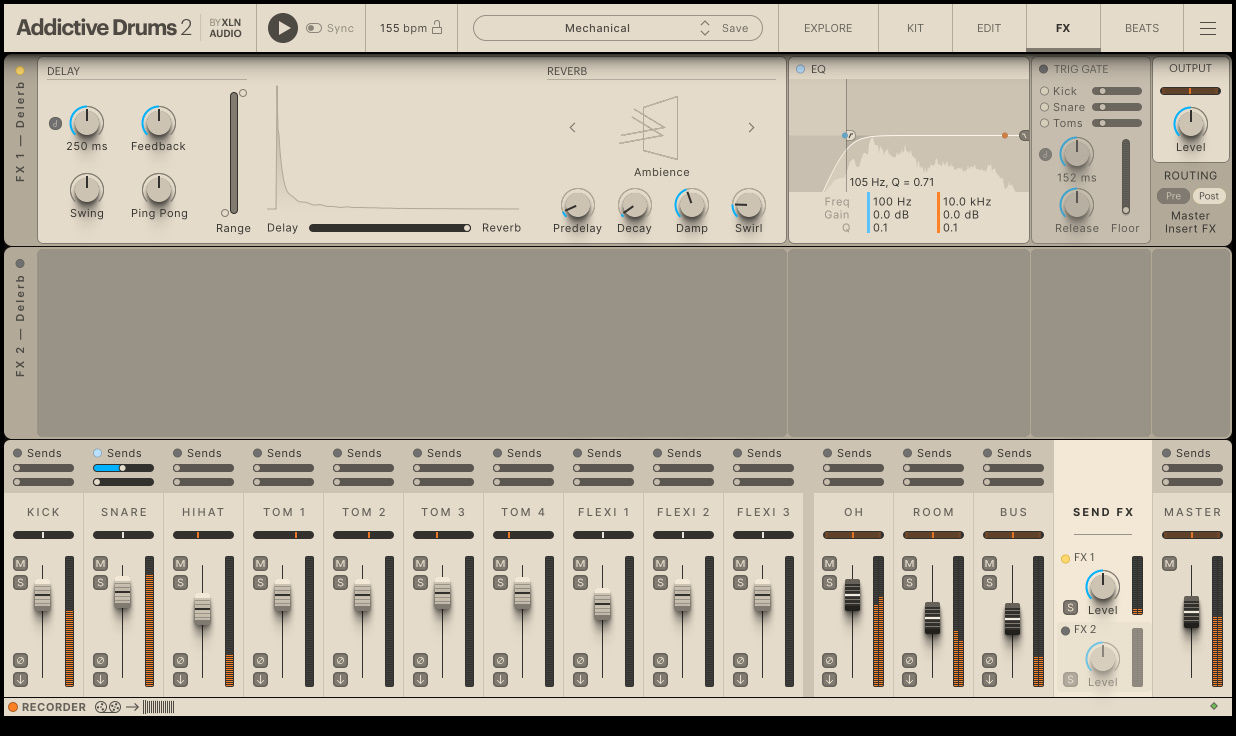Viewport: 1236px width, 736px height.
Task: Click the Swing knob
Action: [x=87, y=189]
